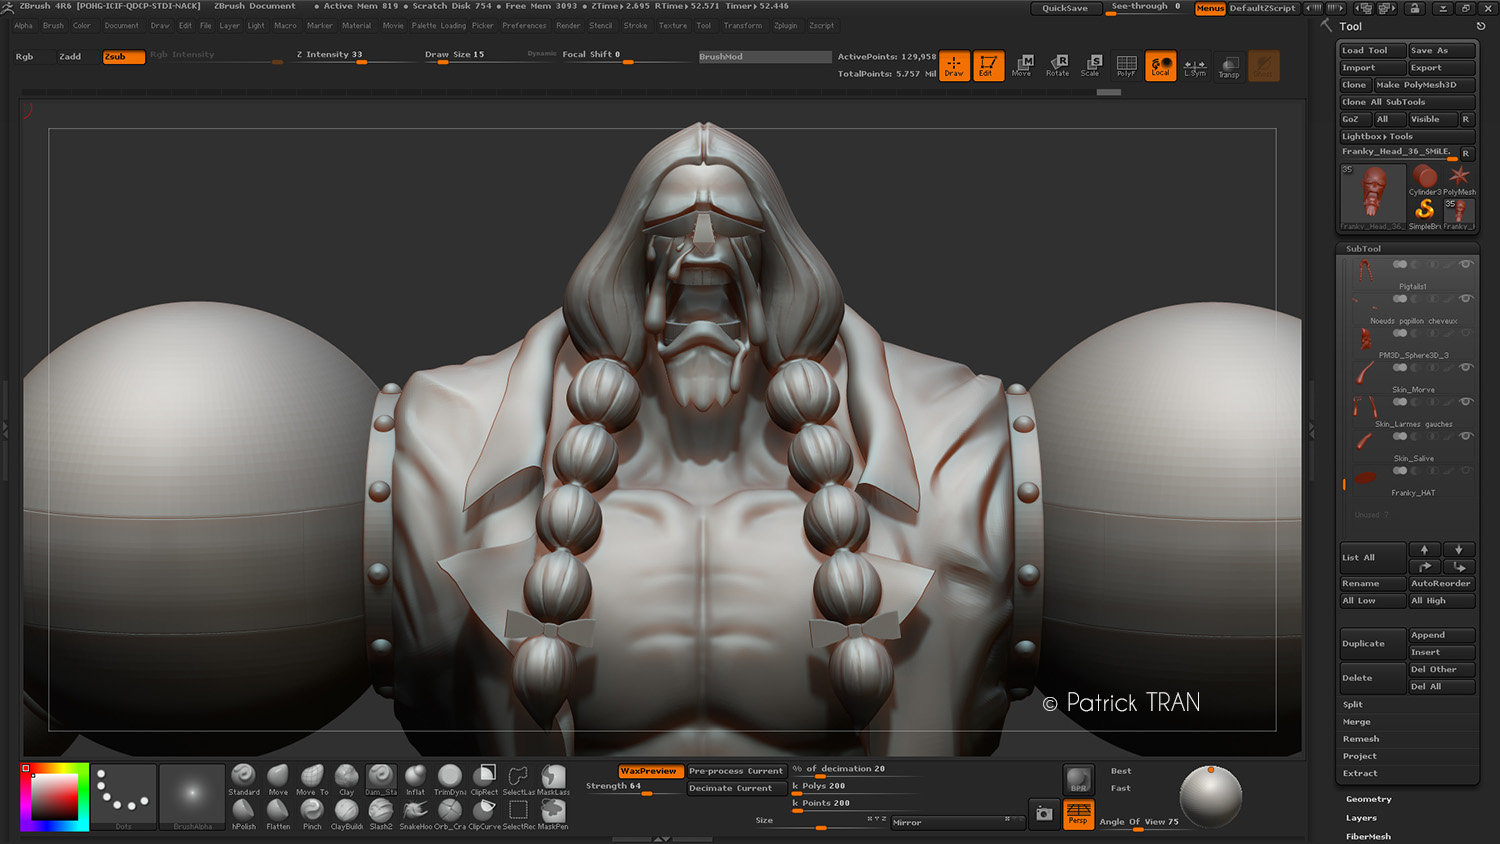Screen dimensions: 1500x844
Task: Click the Duplicate subtool button
Action: pyautogui.click(x=1372, y=644)
